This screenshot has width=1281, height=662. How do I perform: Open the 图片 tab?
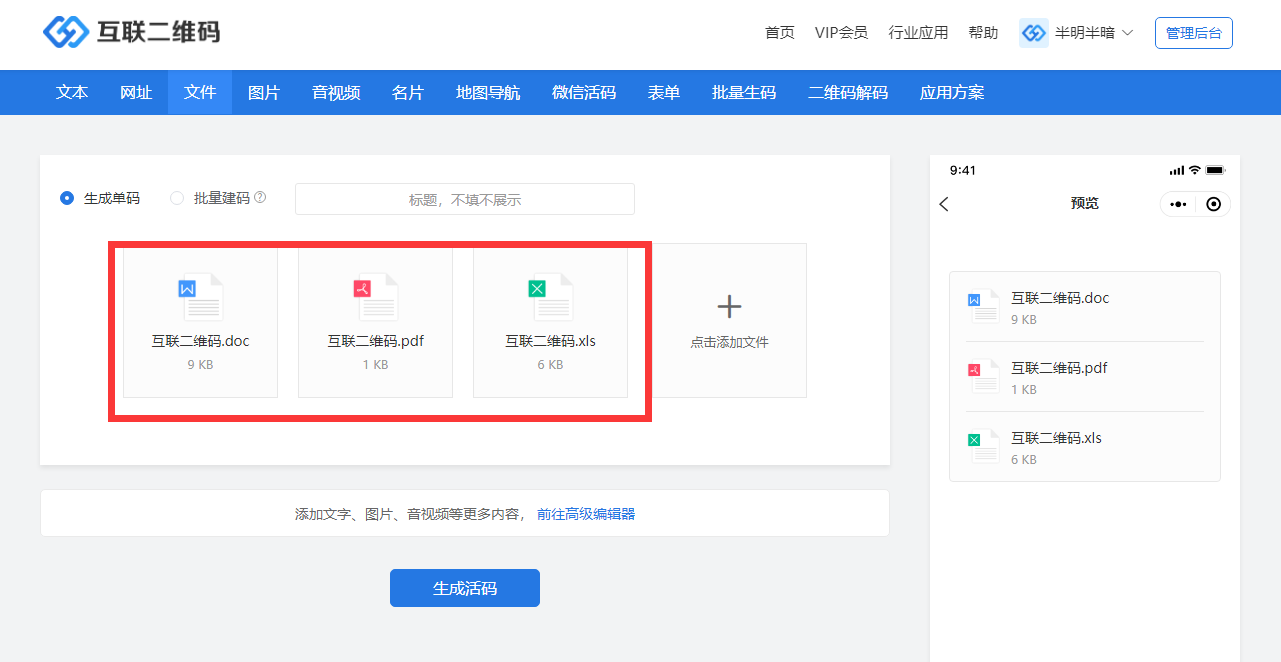click(264, 93)
